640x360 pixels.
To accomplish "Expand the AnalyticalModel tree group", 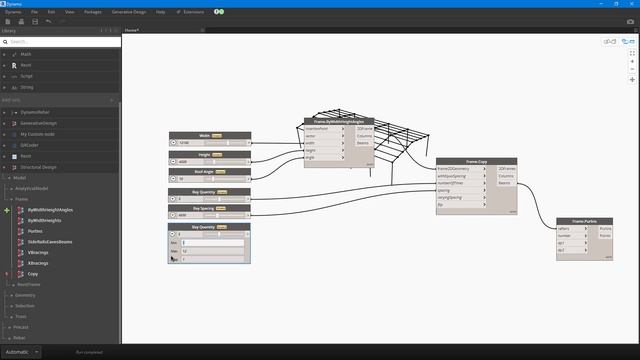I will tap(11, 189).
